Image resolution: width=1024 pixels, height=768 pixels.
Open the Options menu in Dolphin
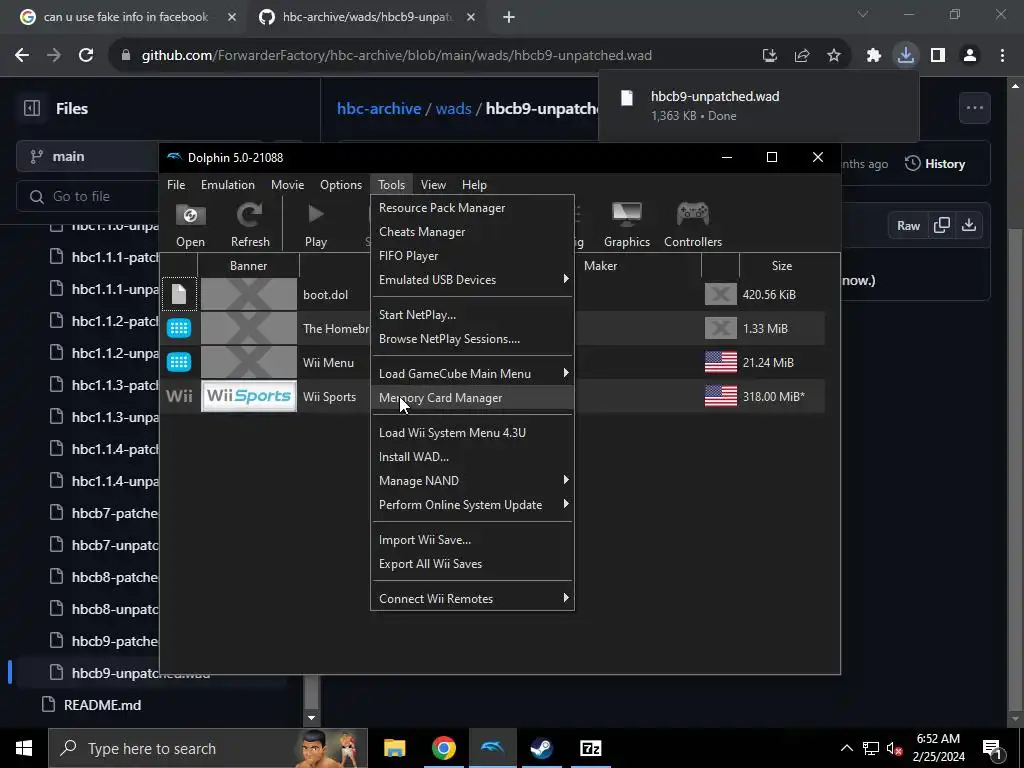pos(340,185)
